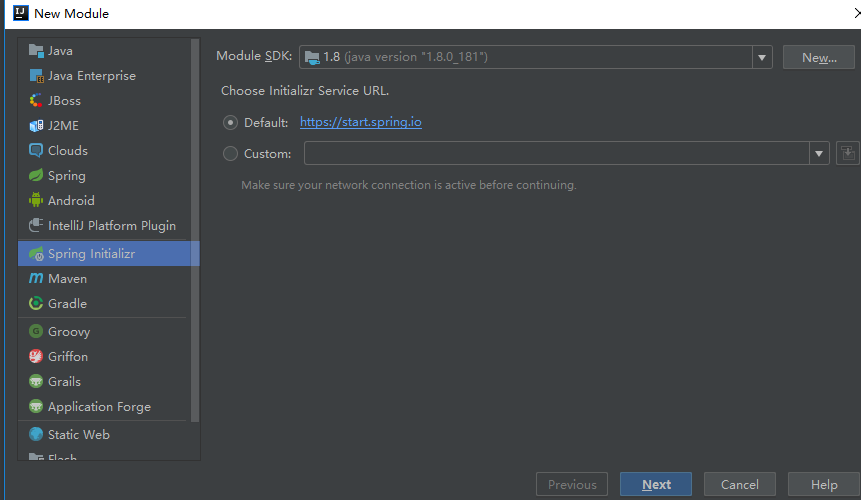Choose Groovy module type
Screen dimensions: 861x500
(104, 332)
